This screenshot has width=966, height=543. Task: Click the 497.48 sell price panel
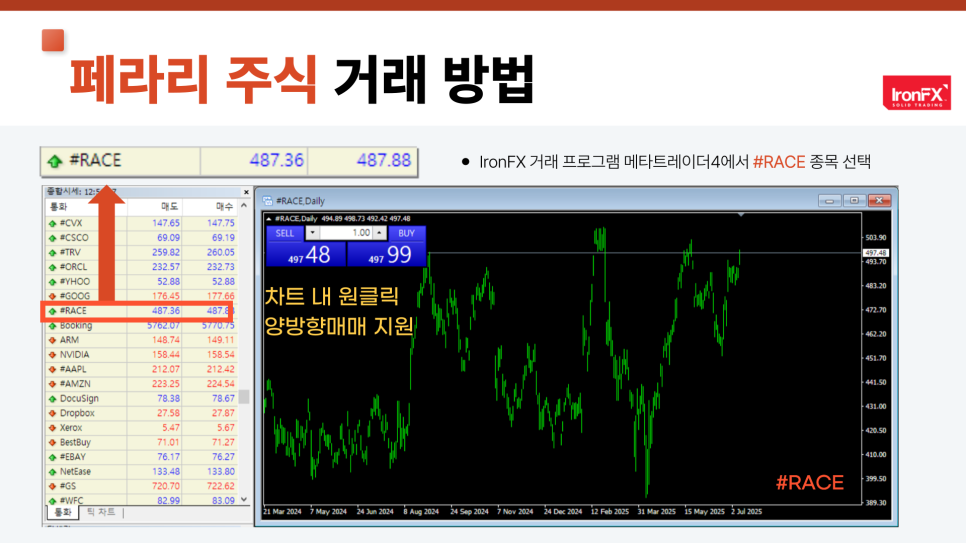coord(306,254)
